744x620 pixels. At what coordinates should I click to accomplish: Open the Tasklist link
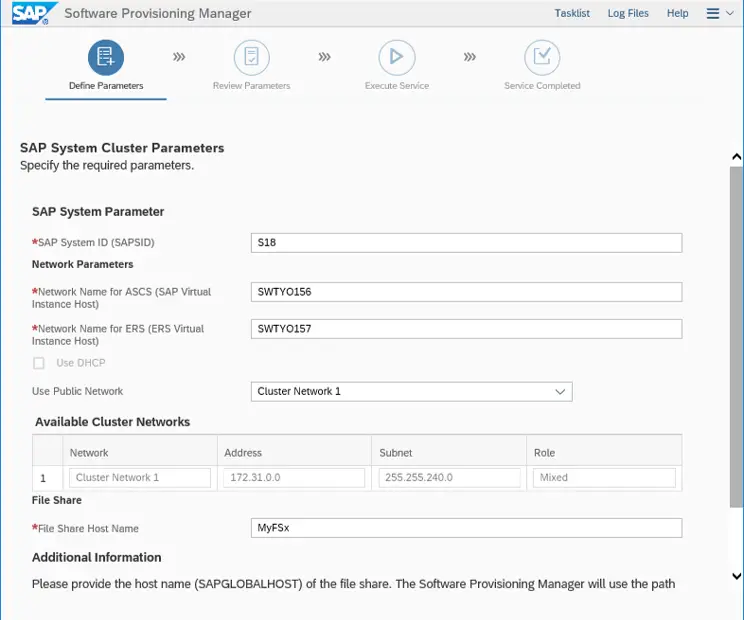click(572, 13)
